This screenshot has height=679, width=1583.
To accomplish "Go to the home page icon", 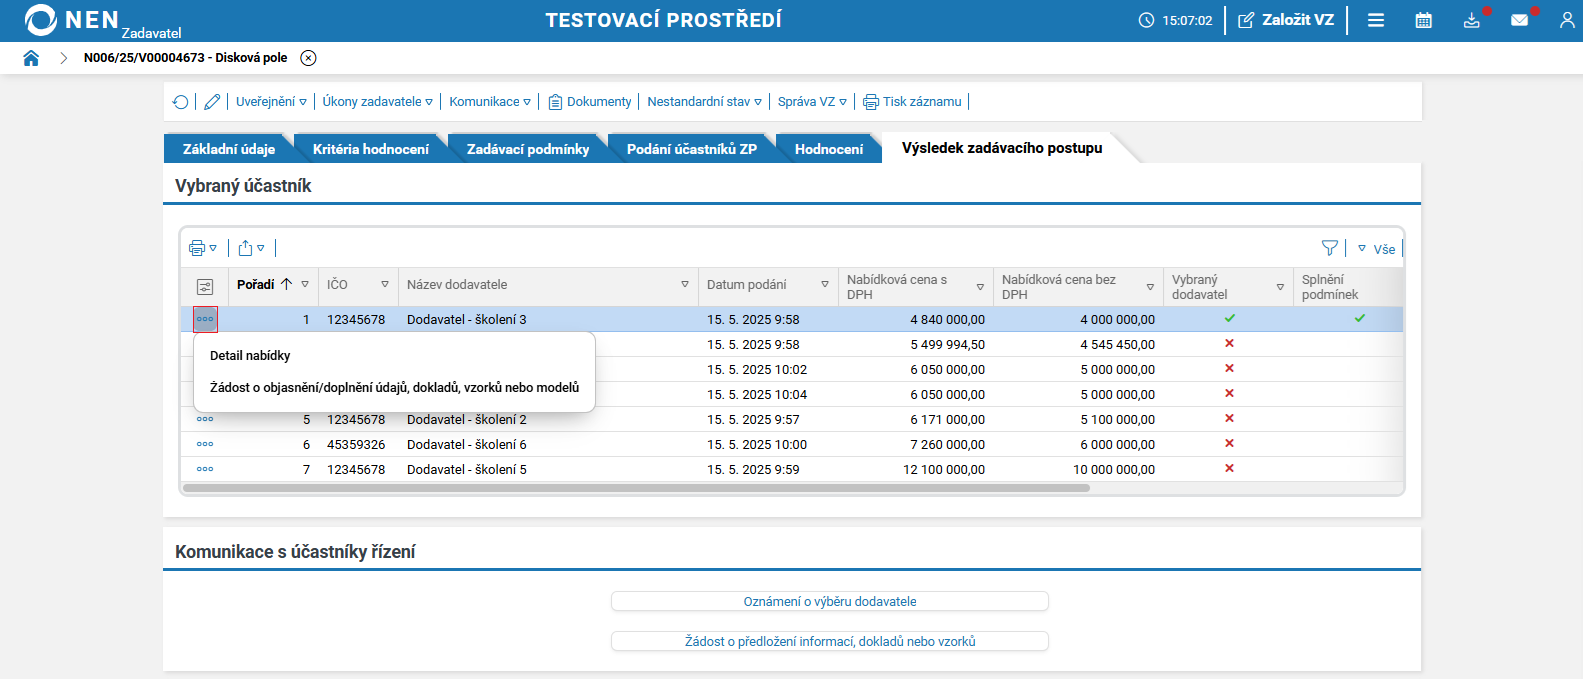I will [x=31, y=58].
